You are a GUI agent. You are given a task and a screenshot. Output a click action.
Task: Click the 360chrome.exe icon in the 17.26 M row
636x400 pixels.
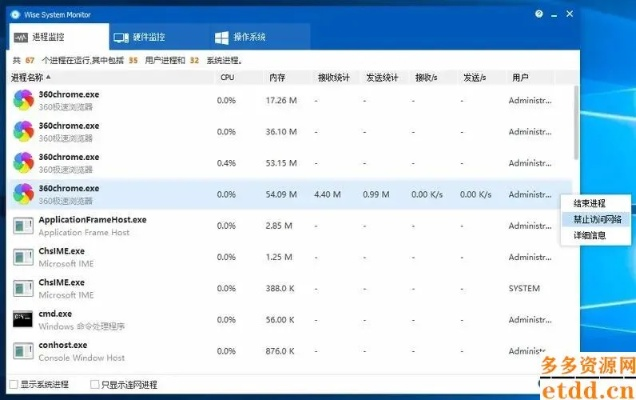[24, 100]
